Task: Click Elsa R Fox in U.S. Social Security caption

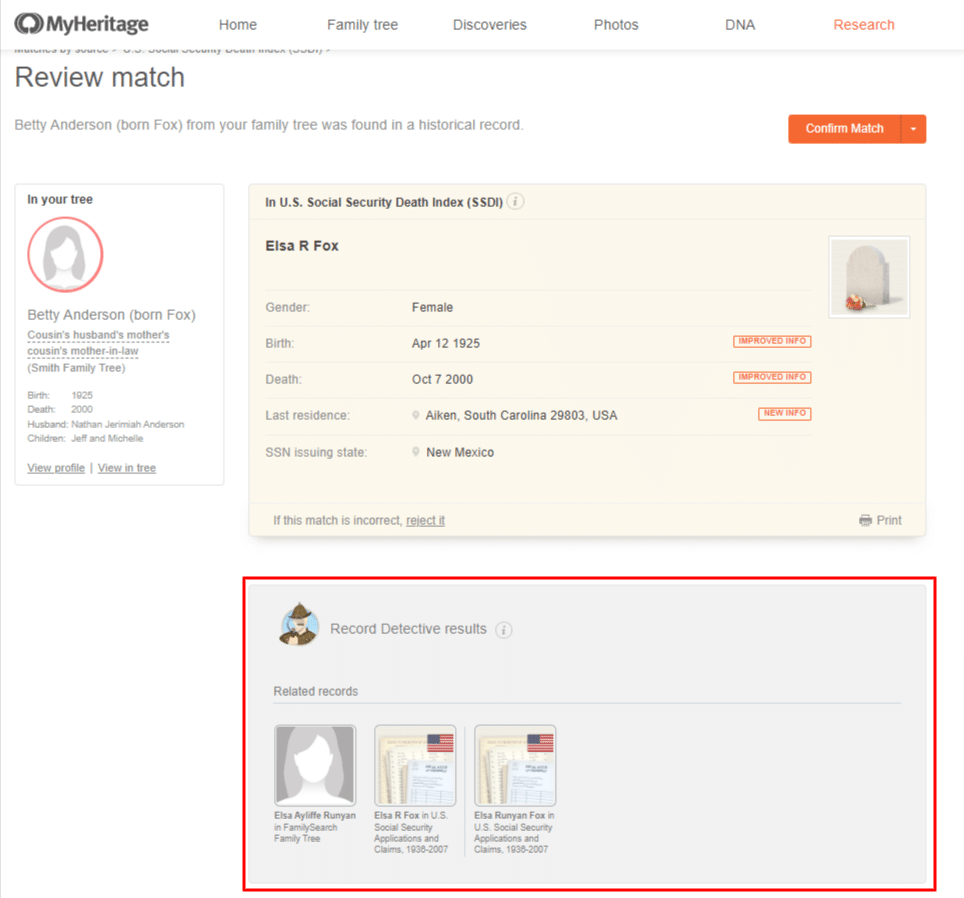Action: pos(411,832)
